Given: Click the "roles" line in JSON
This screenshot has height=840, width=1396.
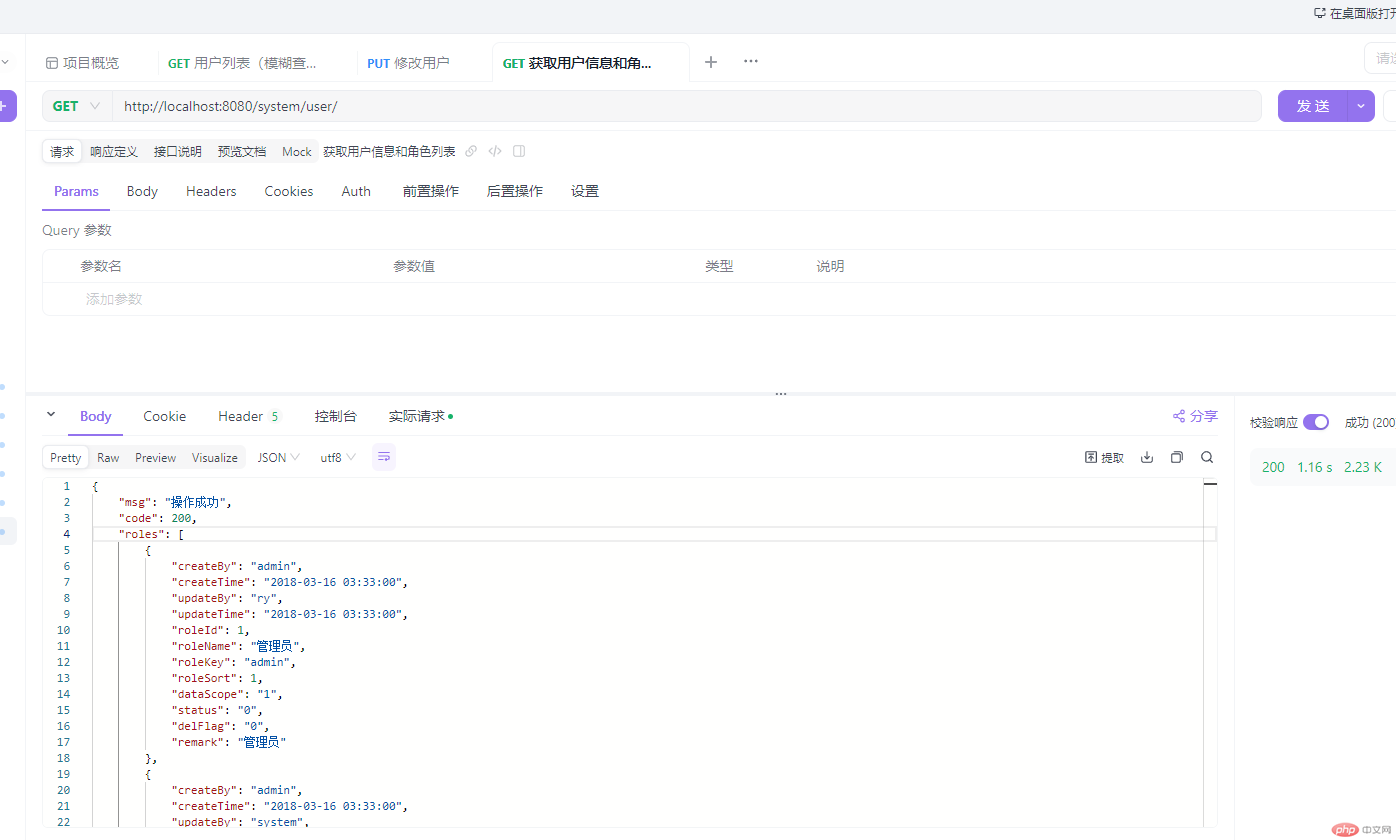Looking at the screenshot, I should [151, 534].
